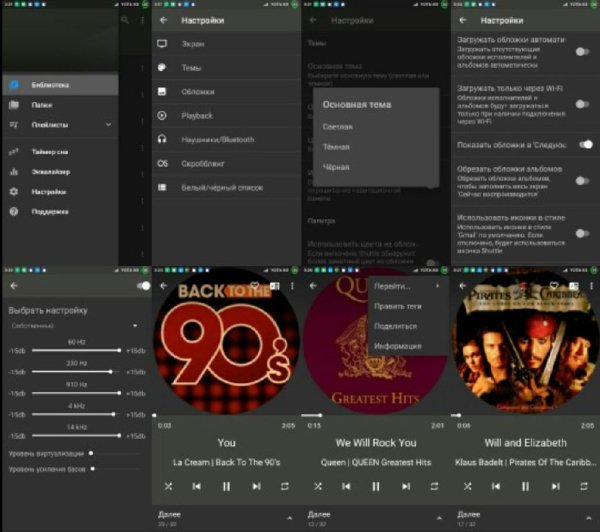Screen dimensions: 600x532
Task: Open overflow menu on You player
Action: (292, 286)
